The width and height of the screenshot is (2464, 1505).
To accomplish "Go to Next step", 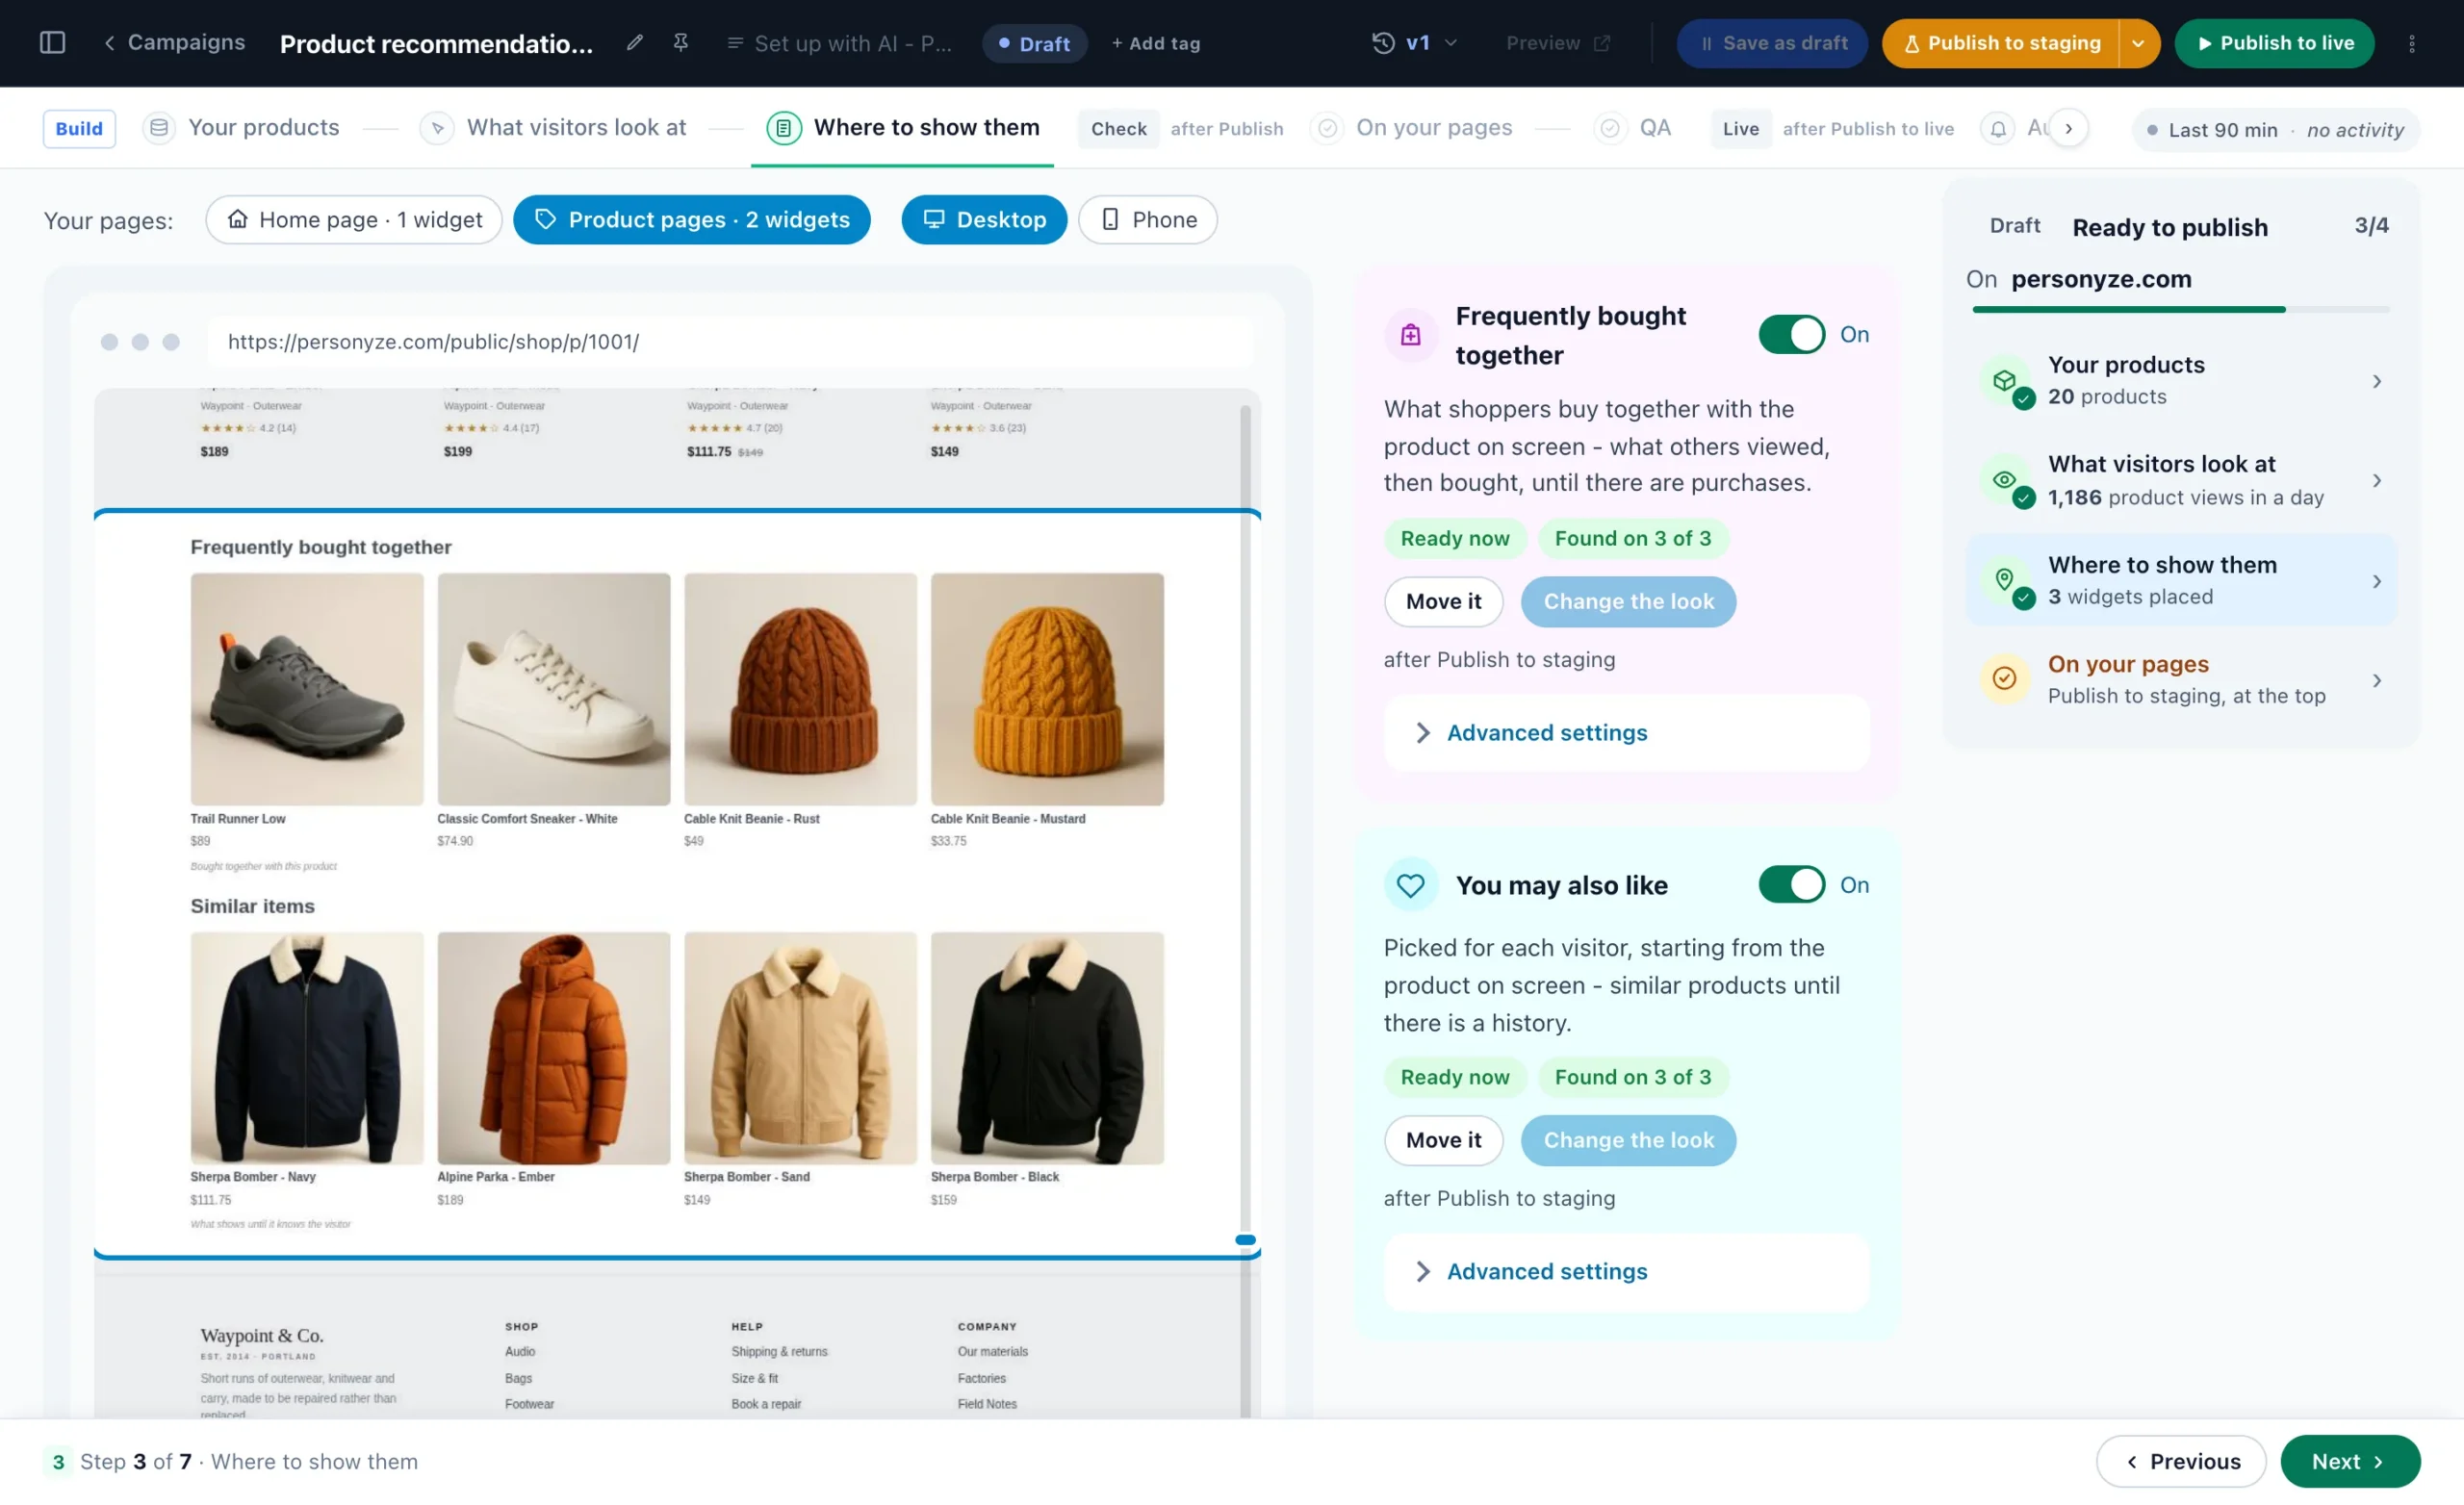I will pyautogui.click(x=2349, y=1461).
